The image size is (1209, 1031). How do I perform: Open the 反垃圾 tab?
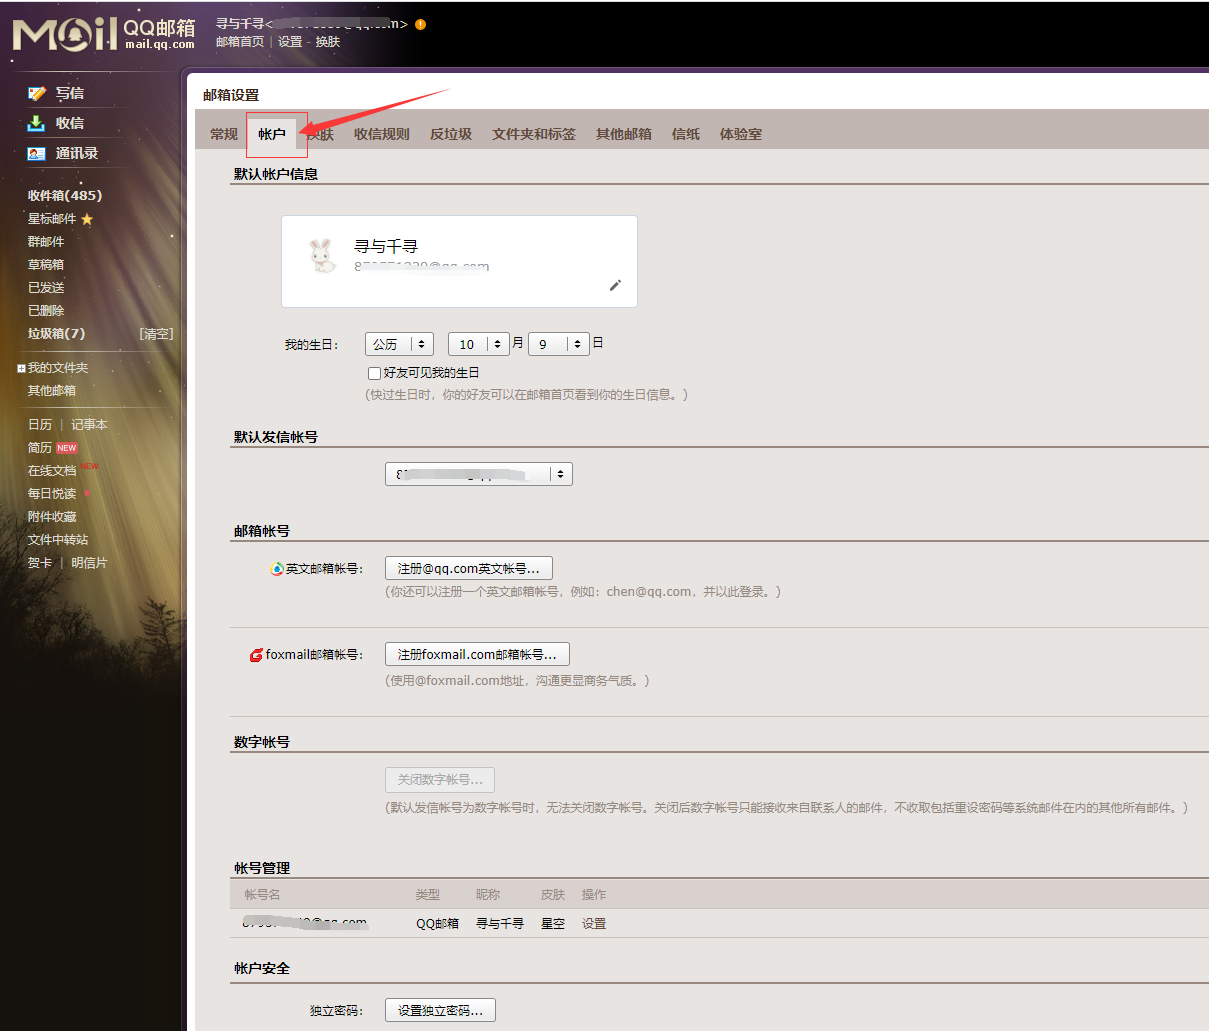451,134
